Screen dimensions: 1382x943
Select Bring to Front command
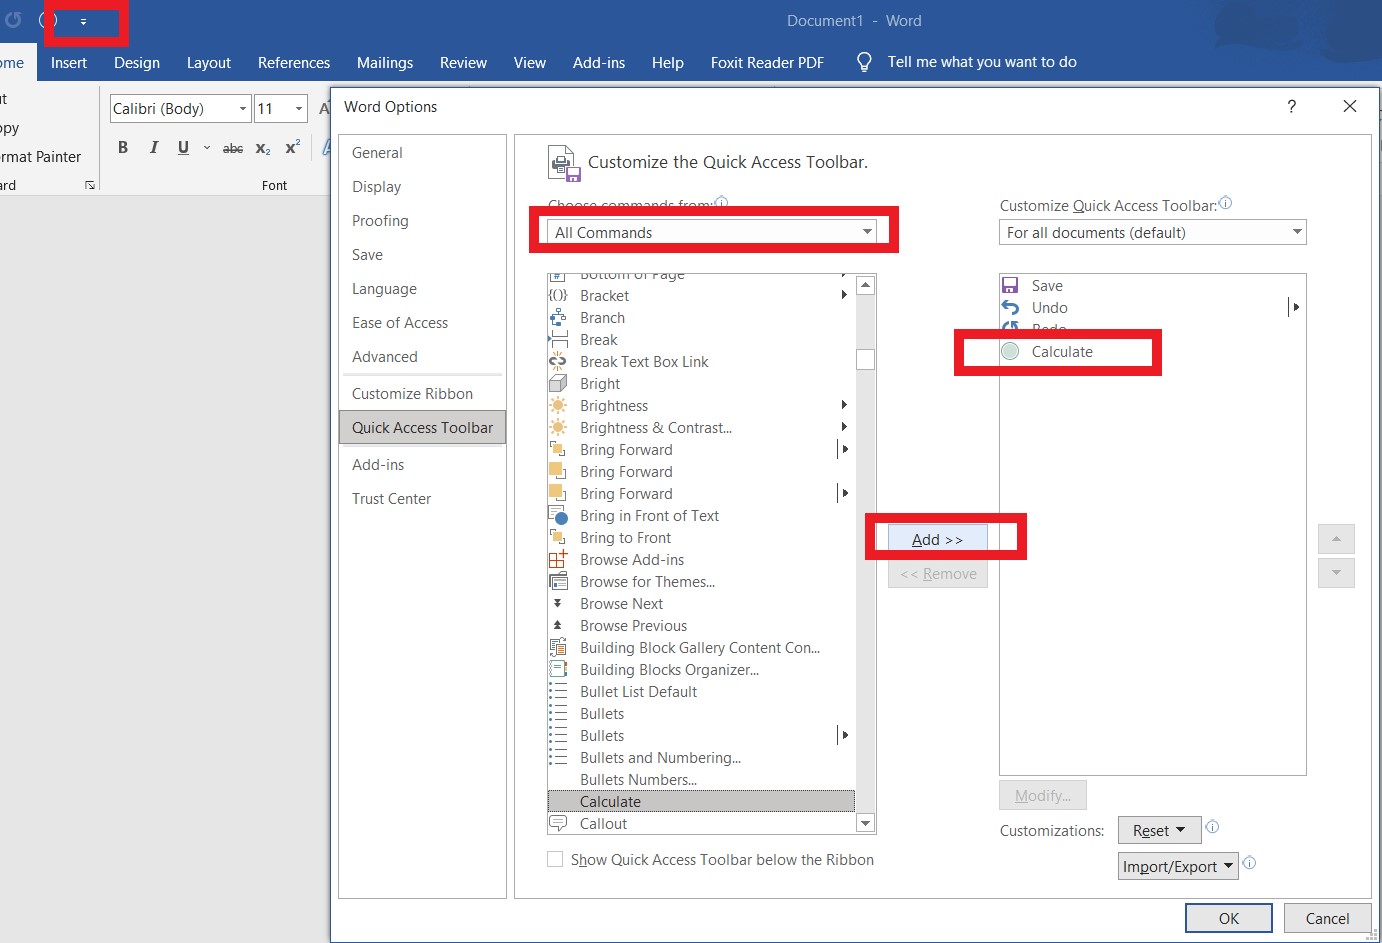(701, 537)
